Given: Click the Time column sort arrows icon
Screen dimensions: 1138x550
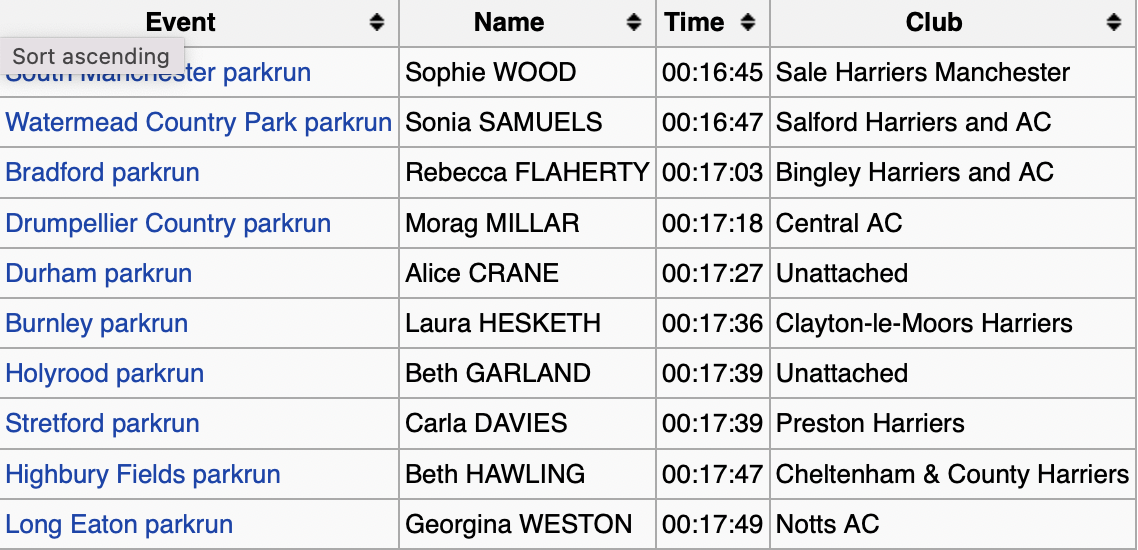Looking at the screenshot, I should pyautogui.click(x=747, y=22).
